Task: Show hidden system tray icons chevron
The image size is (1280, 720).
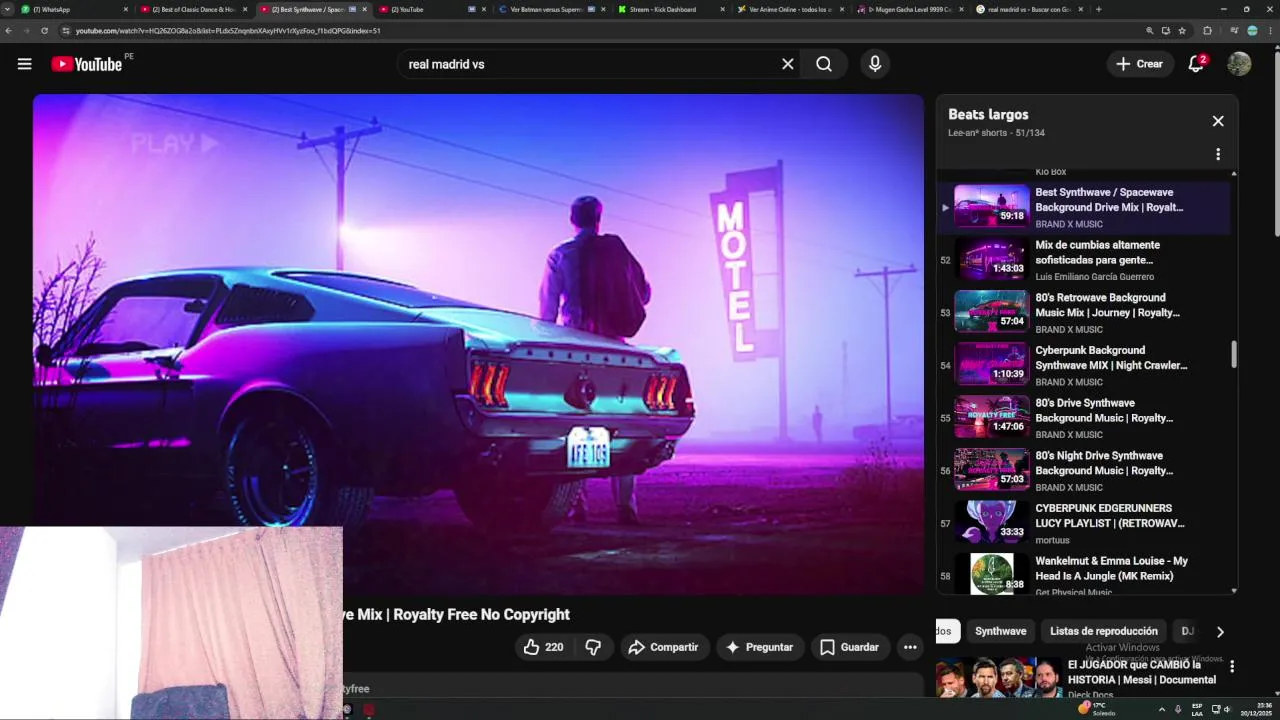Action: pos(1161,709)
